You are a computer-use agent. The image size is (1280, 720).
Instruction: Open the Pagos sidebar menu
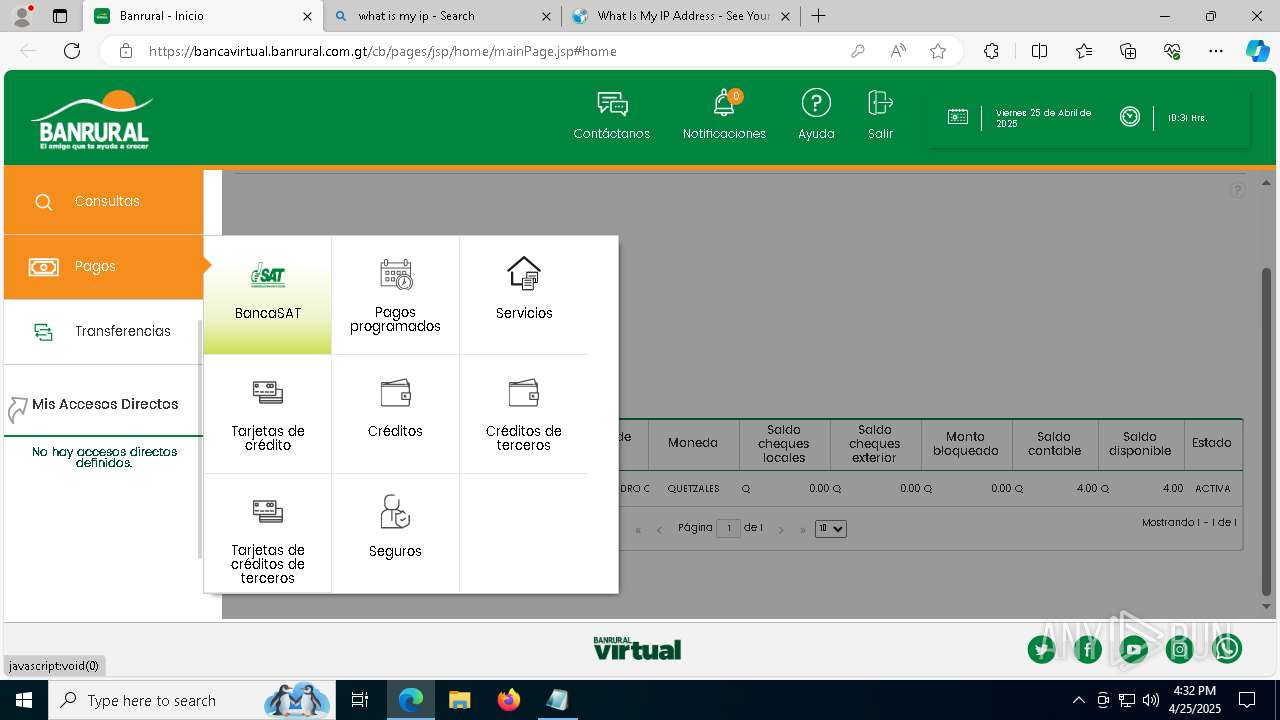(104, 267)
